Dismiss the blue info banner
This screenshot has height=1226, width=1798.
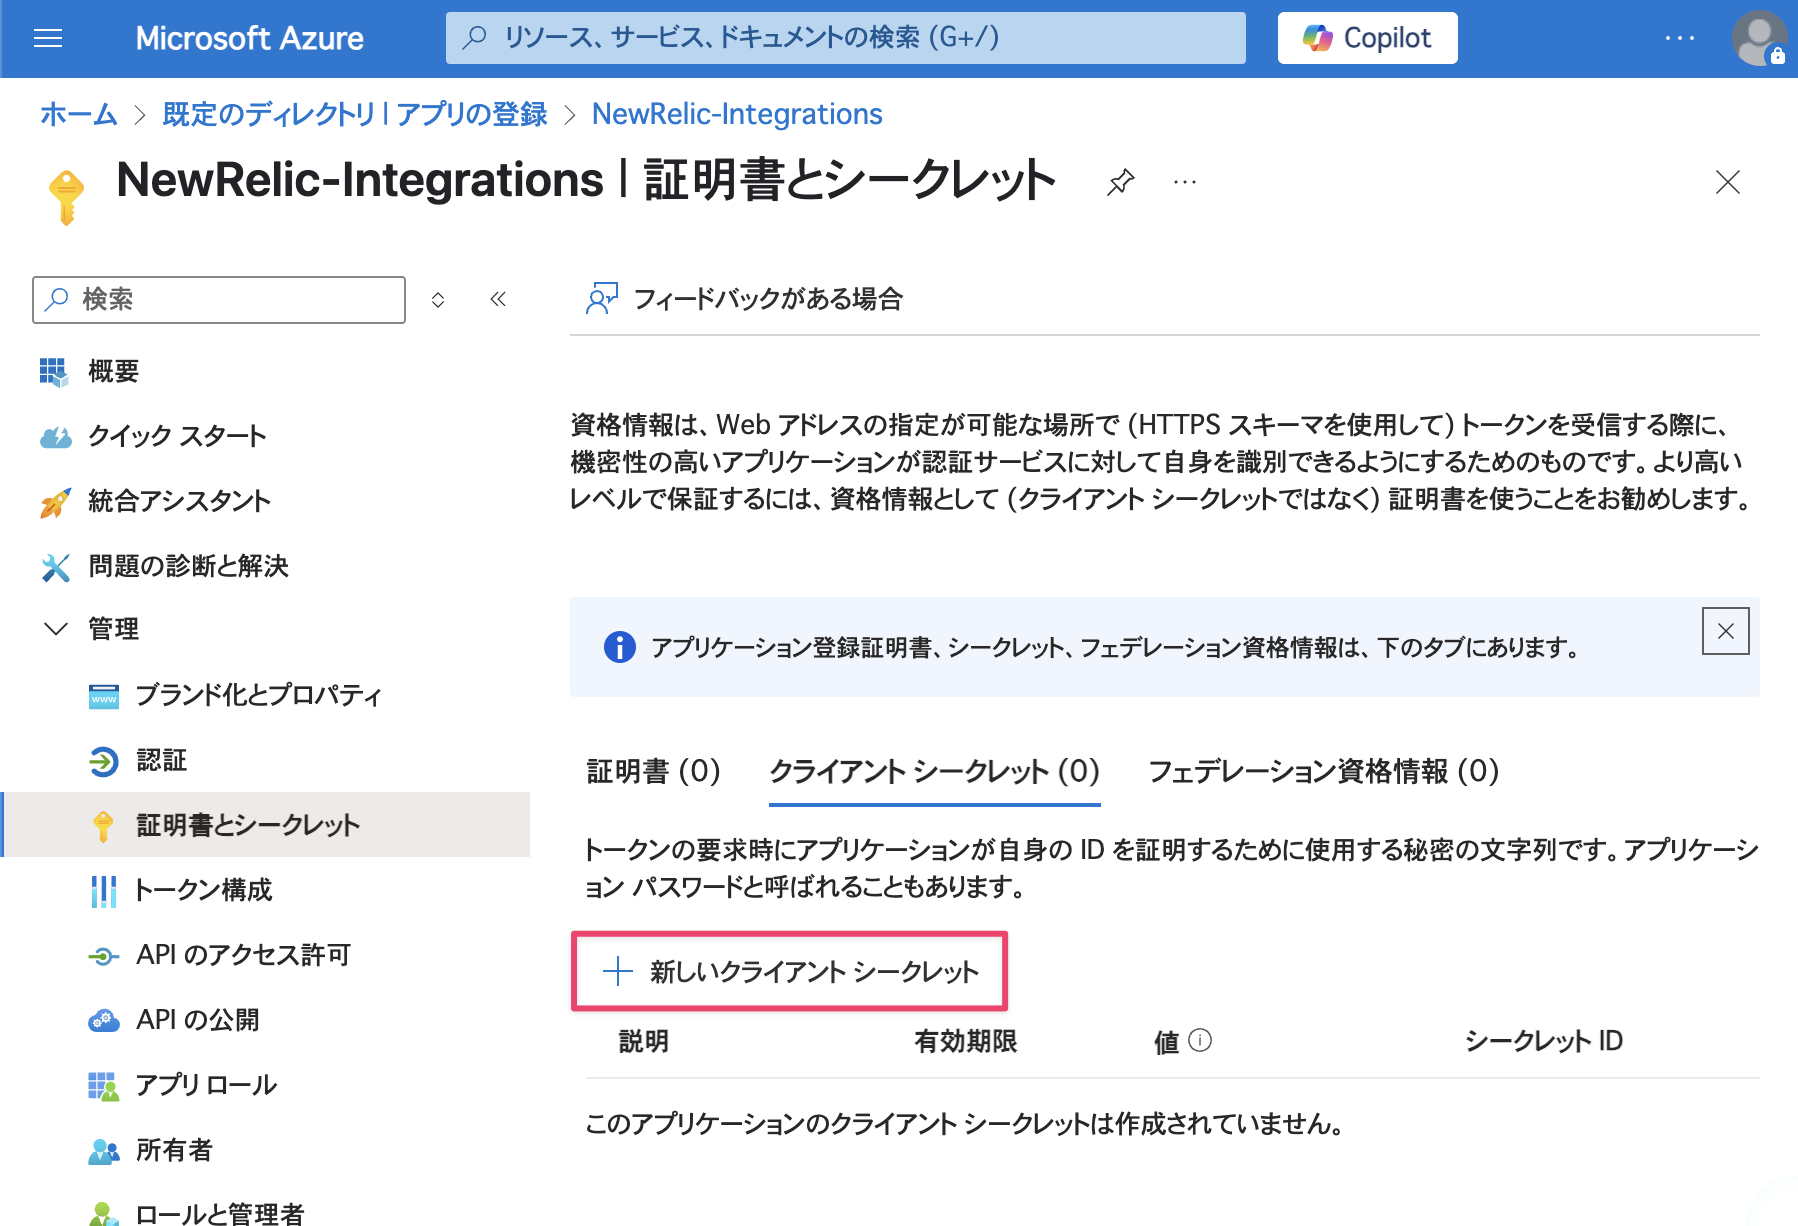[1725, 631]
